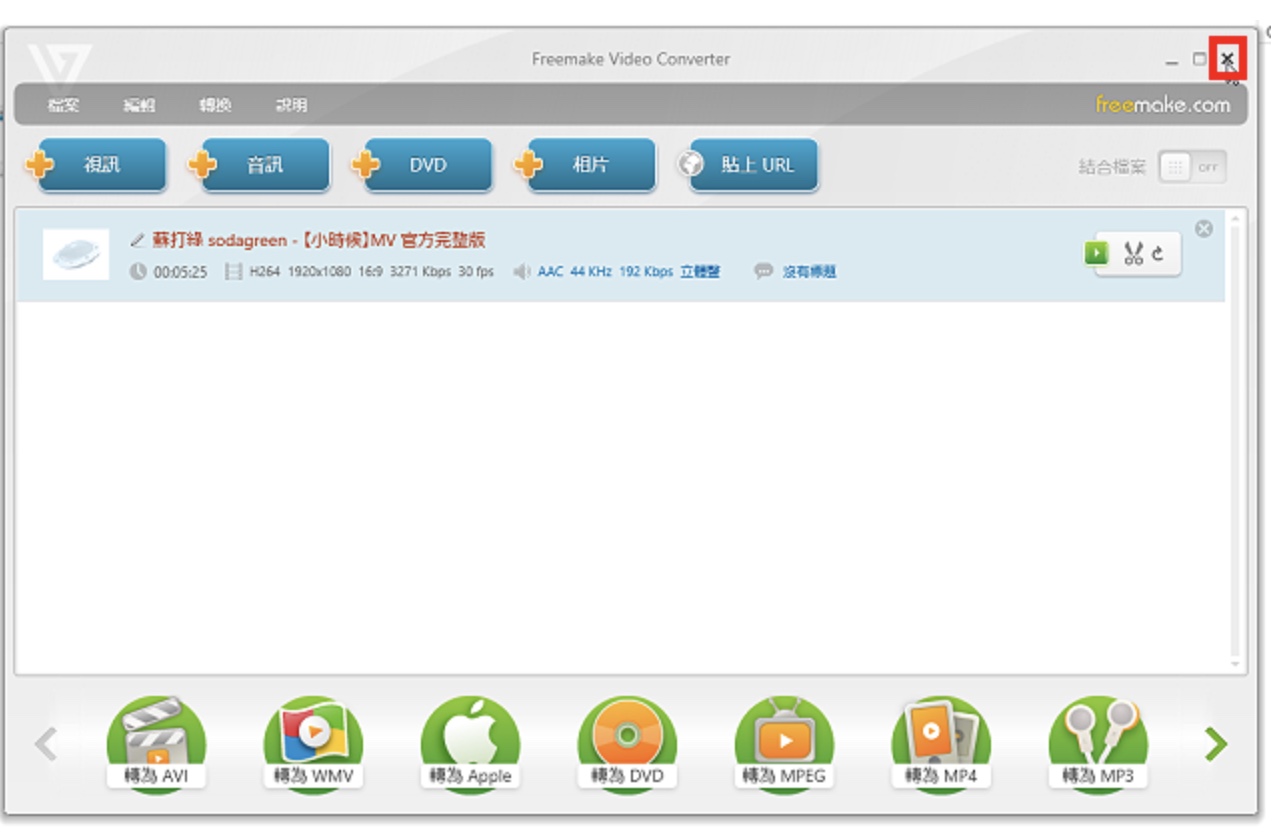
Task: Play the video with the green preview icon
Action: pos(1096,254)
